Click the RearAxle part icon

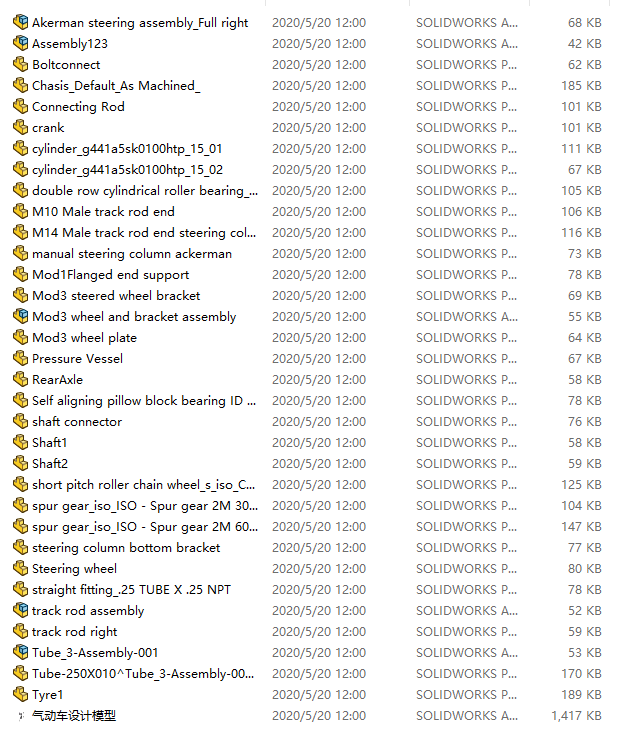tap(21, 379)
